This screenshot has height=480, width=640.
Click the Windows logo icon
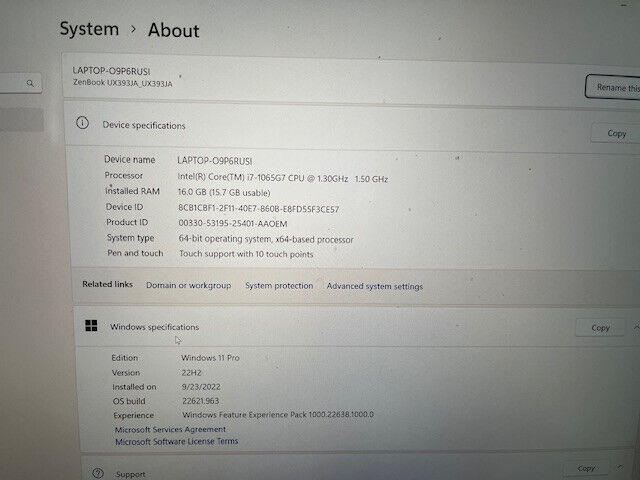tap(91, 325)
